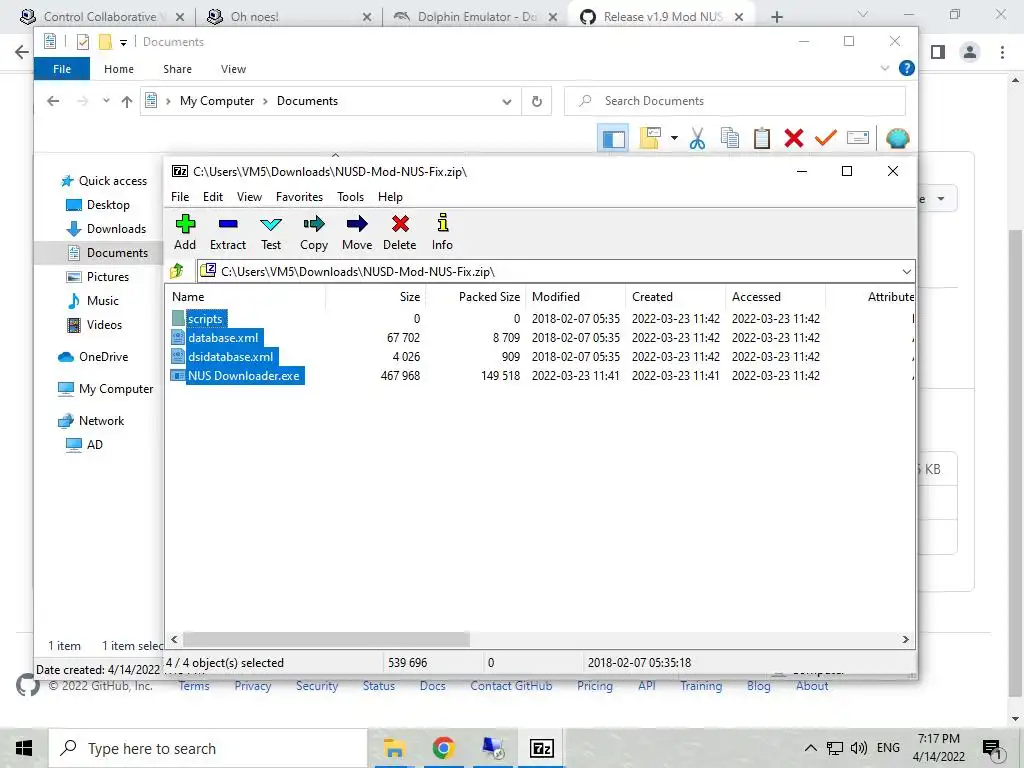Viewport: 1024px width, 768px height.
Task: Click the 7-Zip taskbar icon
Action: pos(542,748)
